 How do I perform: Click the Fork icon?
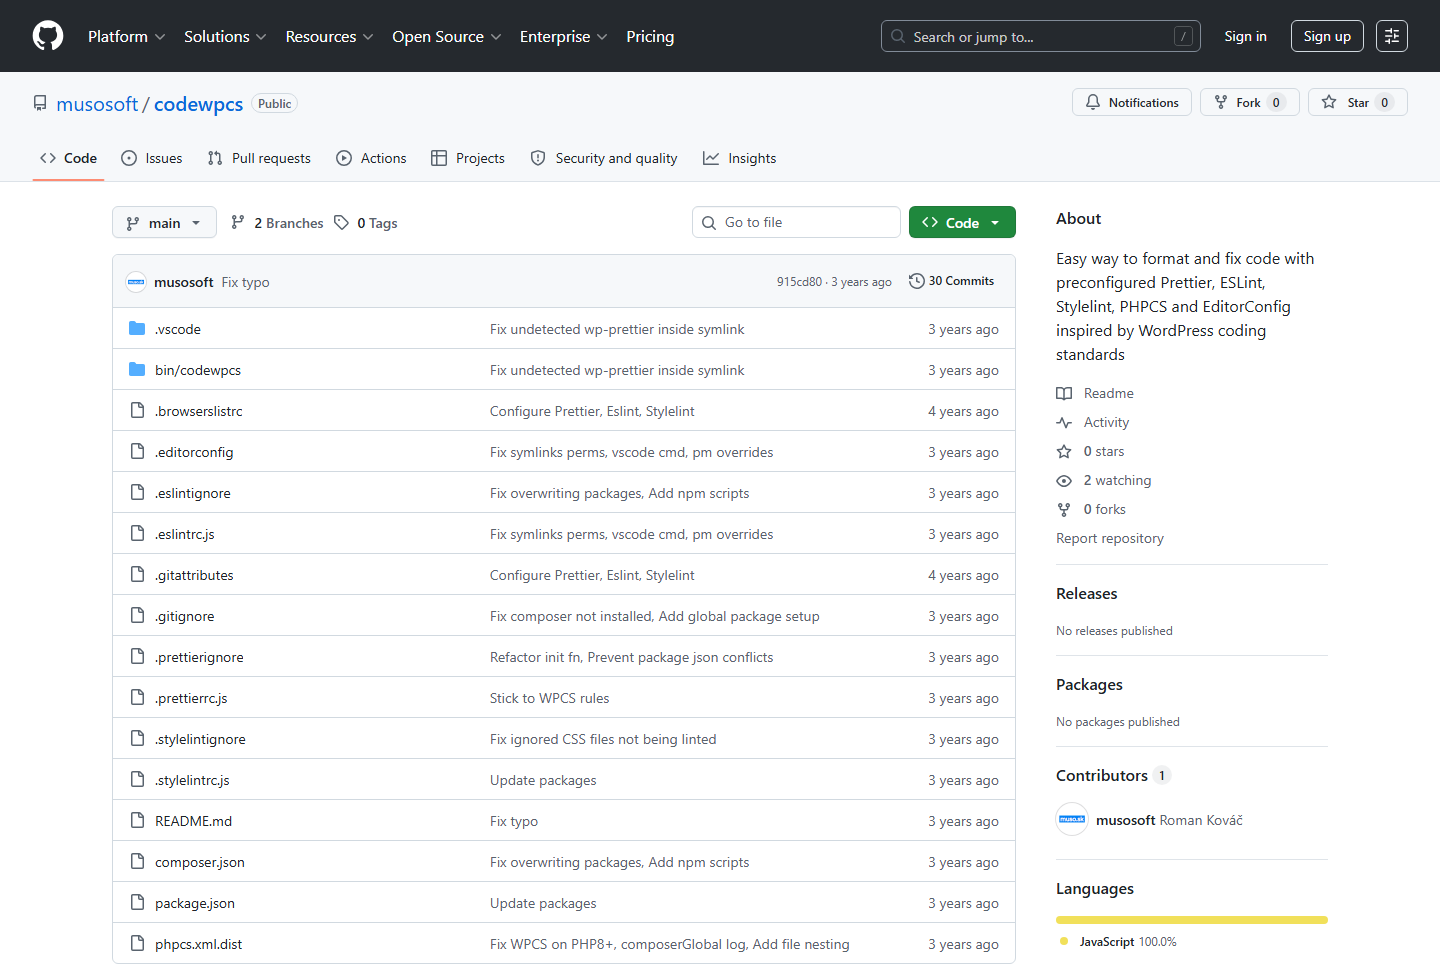pos(1221,102)
